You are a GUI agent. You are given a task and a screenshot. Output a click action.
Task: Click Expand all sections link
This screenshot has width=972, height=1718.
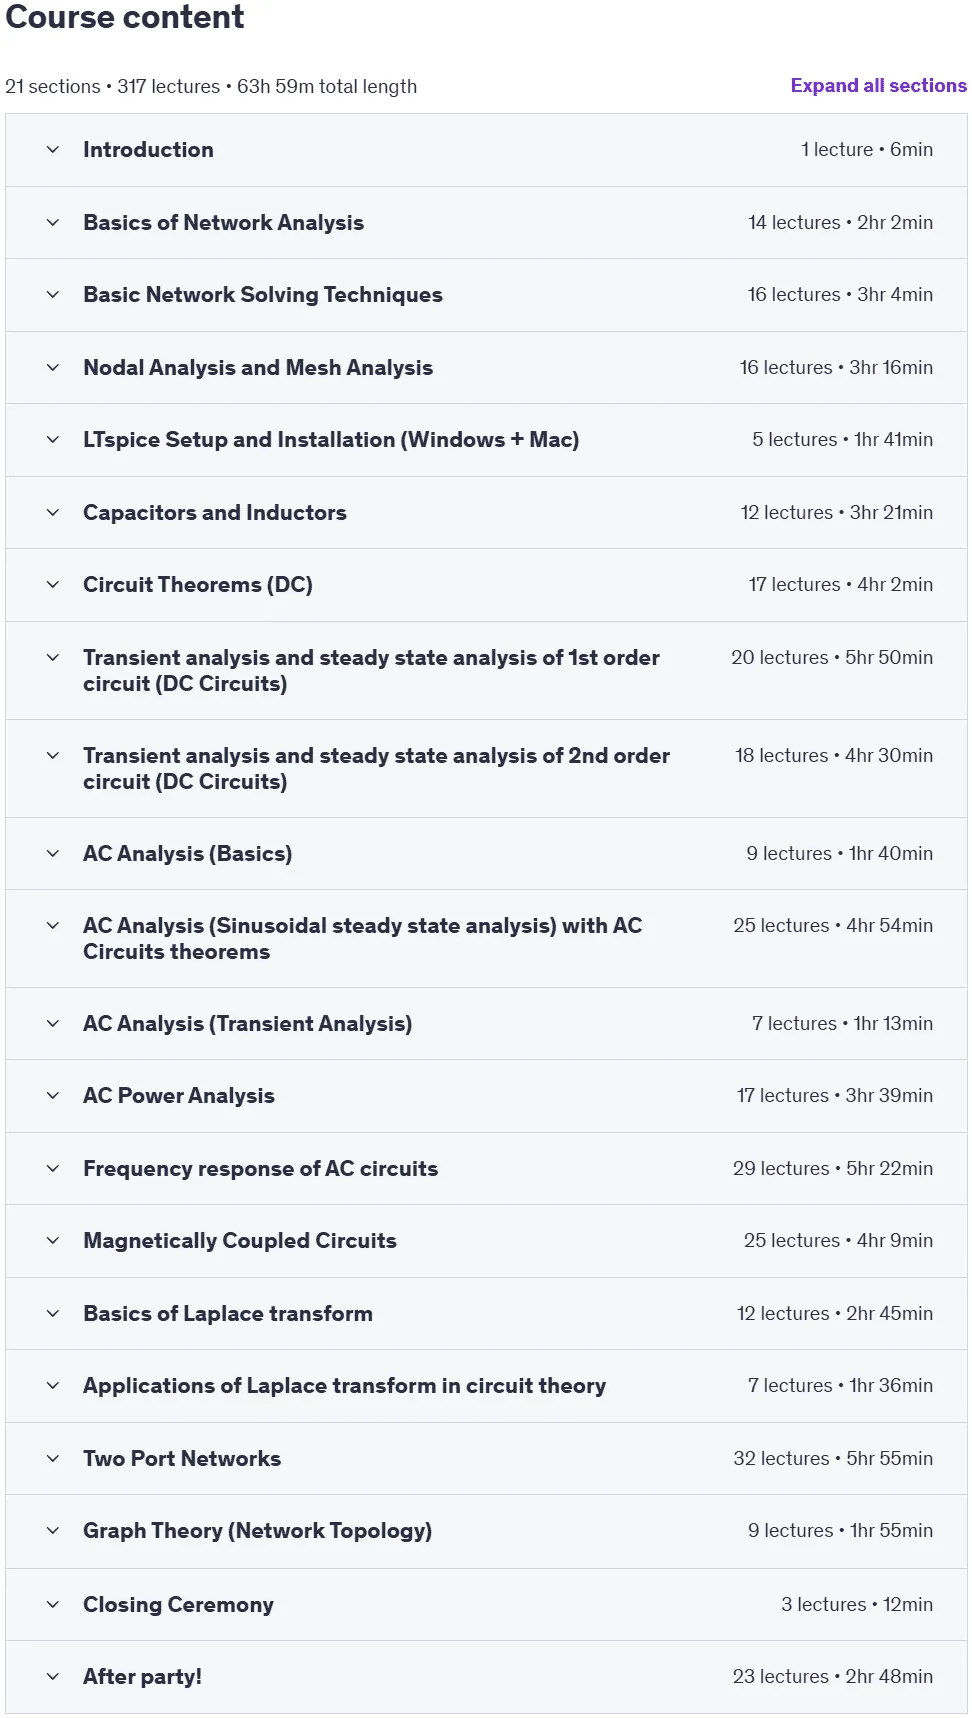(x=878, y=86)
